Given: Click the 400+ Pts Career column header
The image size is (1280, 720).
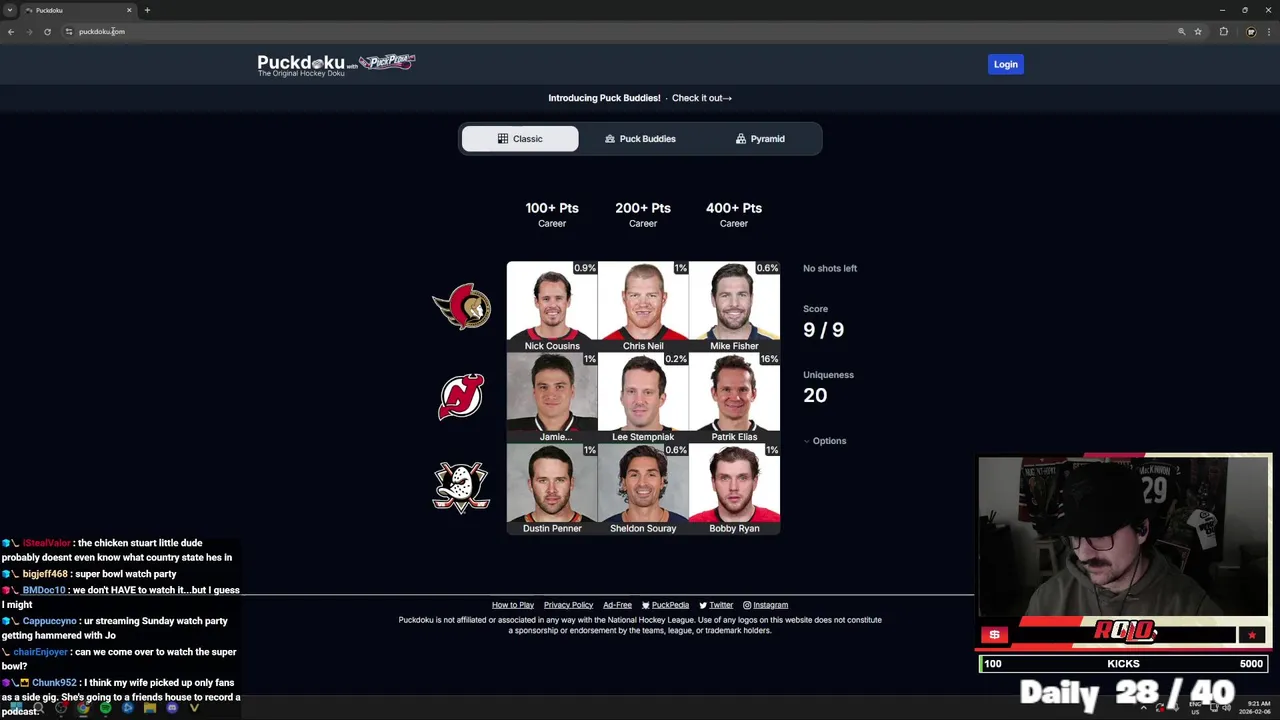Looking at the screenshot, I should pyautogui.click(x=734, y=214).
